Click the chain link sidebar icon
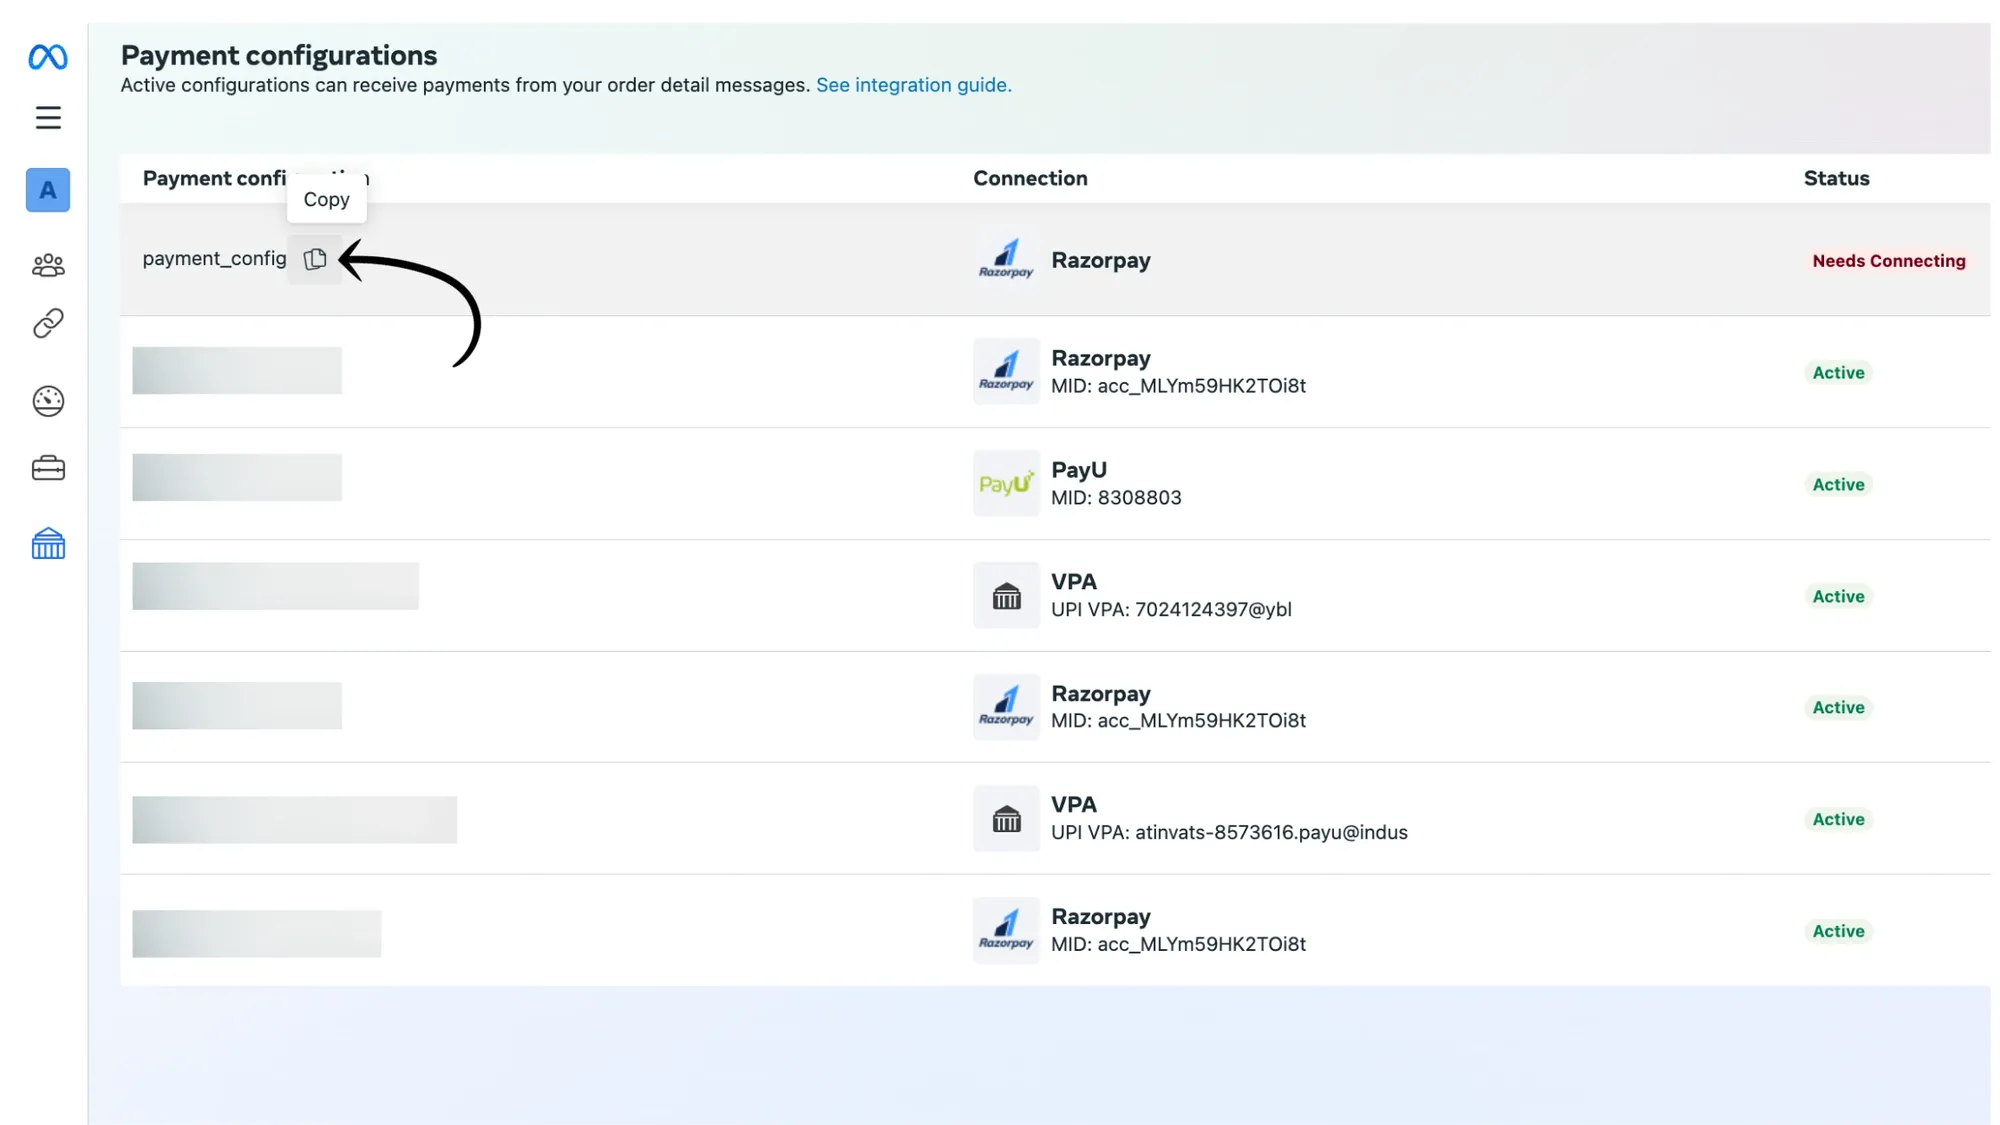 48,323
